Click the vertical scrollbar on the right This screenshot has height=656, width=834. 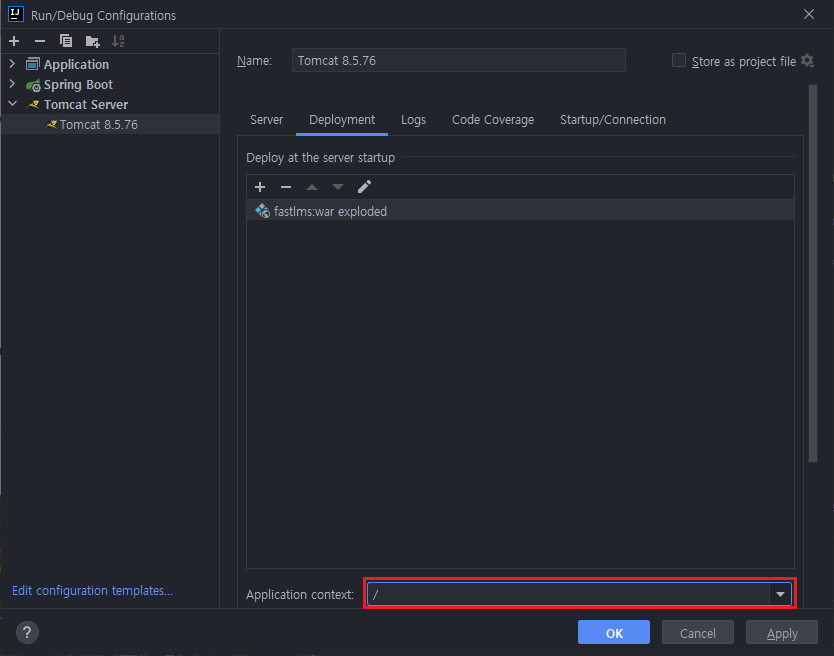coord(813,273)
